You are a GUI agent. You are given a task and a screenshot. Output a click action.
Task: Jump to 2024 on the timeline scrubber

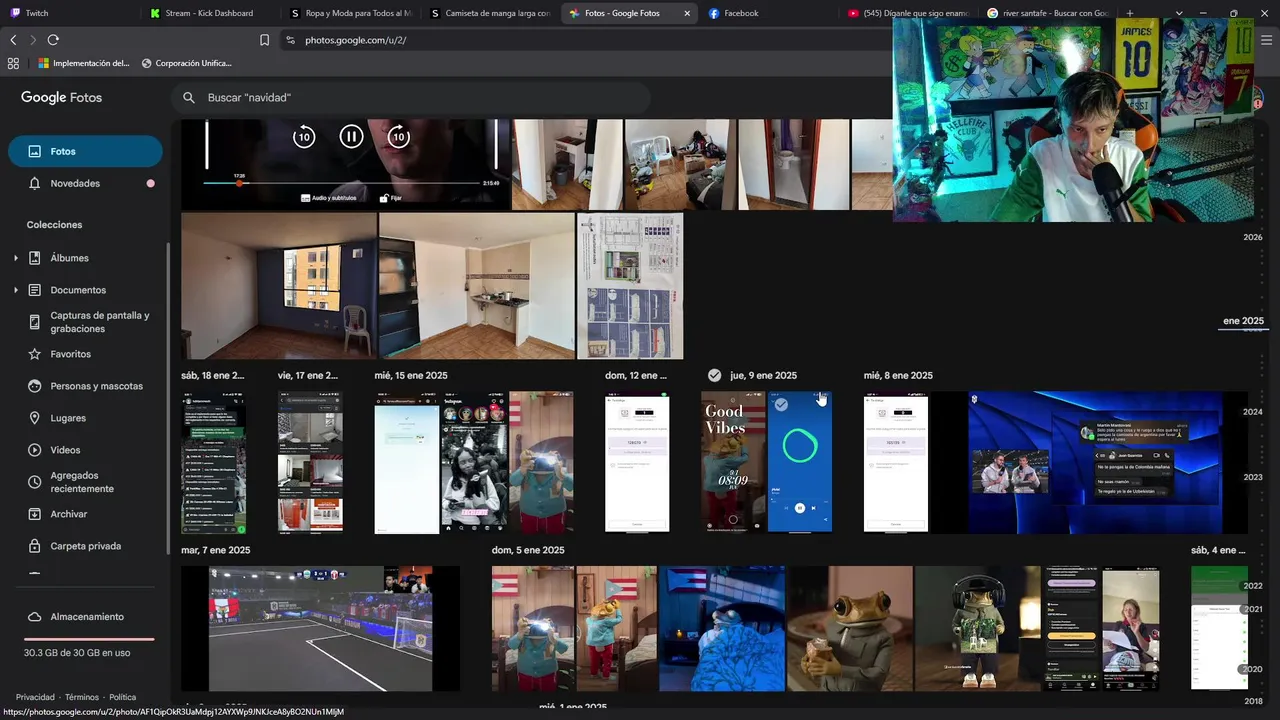click(1253, 412)
